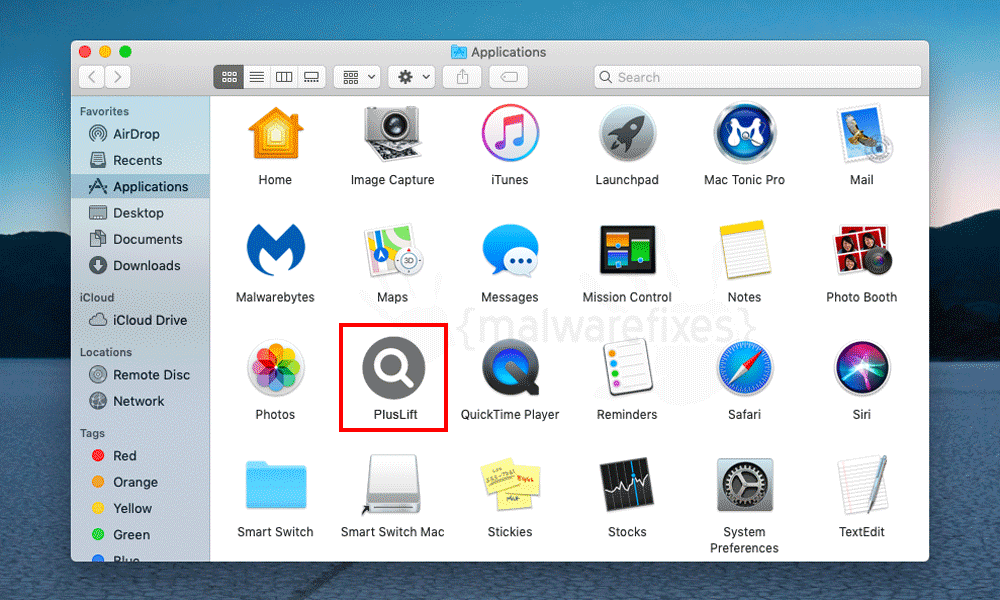1000x600 pixels.
Task: Open Desktop in the sidebar
Action: 140,213
